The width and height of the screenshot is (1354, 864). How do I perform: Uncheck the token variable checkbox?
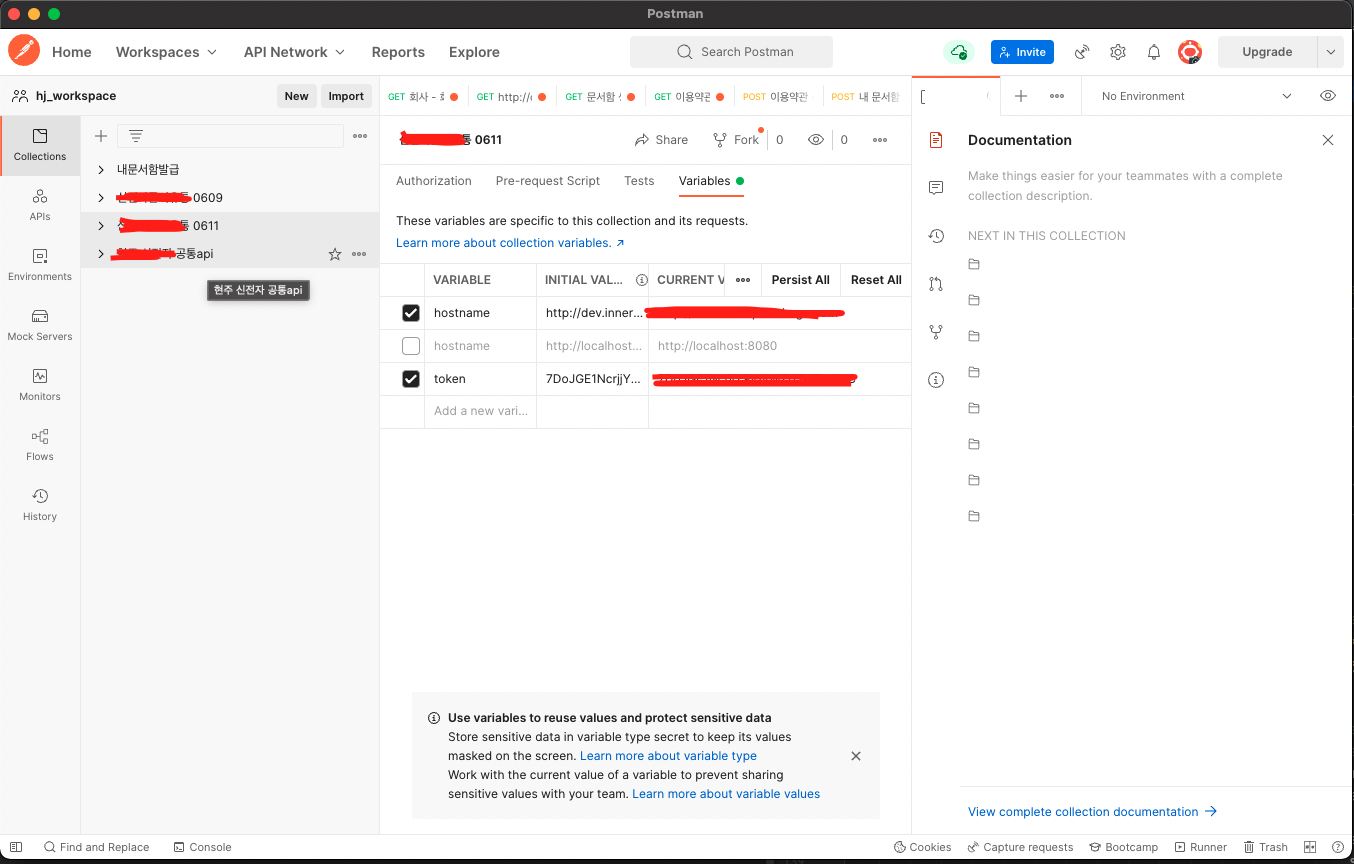click(x=411, y=379)
